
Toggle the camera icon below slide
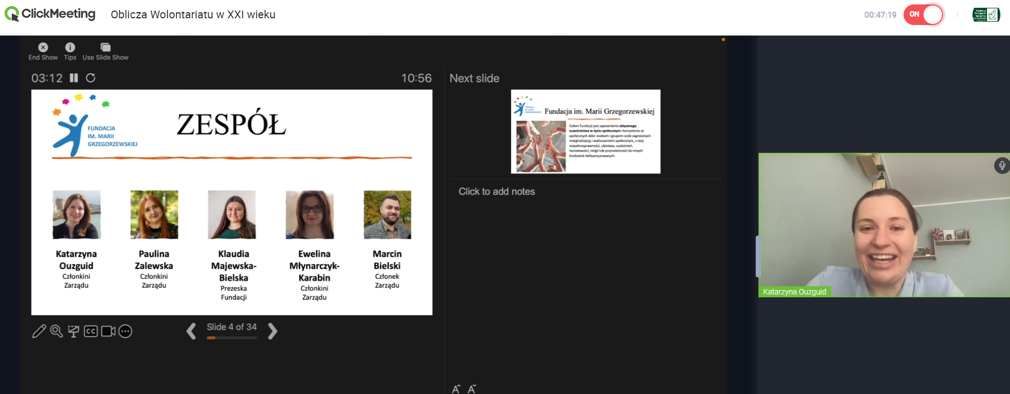pos(108,332)
